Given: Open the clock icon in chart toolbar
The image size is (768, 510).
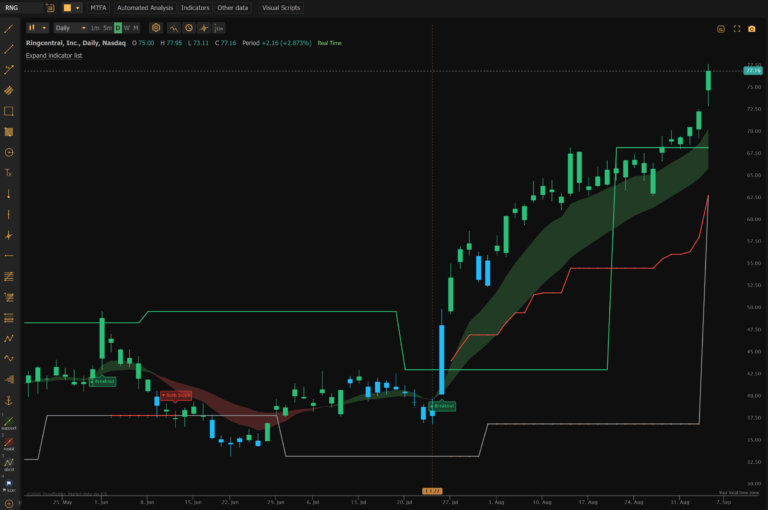Looking at the screenshot, I should (189, 28).
